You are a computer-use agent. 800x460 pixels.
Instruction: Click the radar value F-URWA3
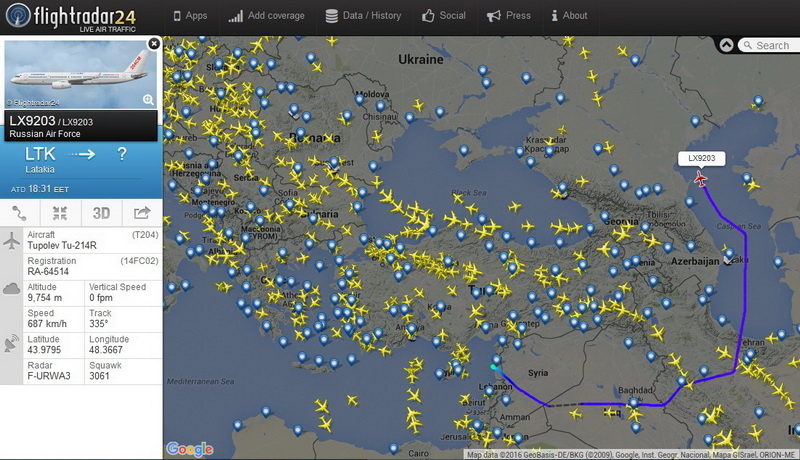(48, 376)
